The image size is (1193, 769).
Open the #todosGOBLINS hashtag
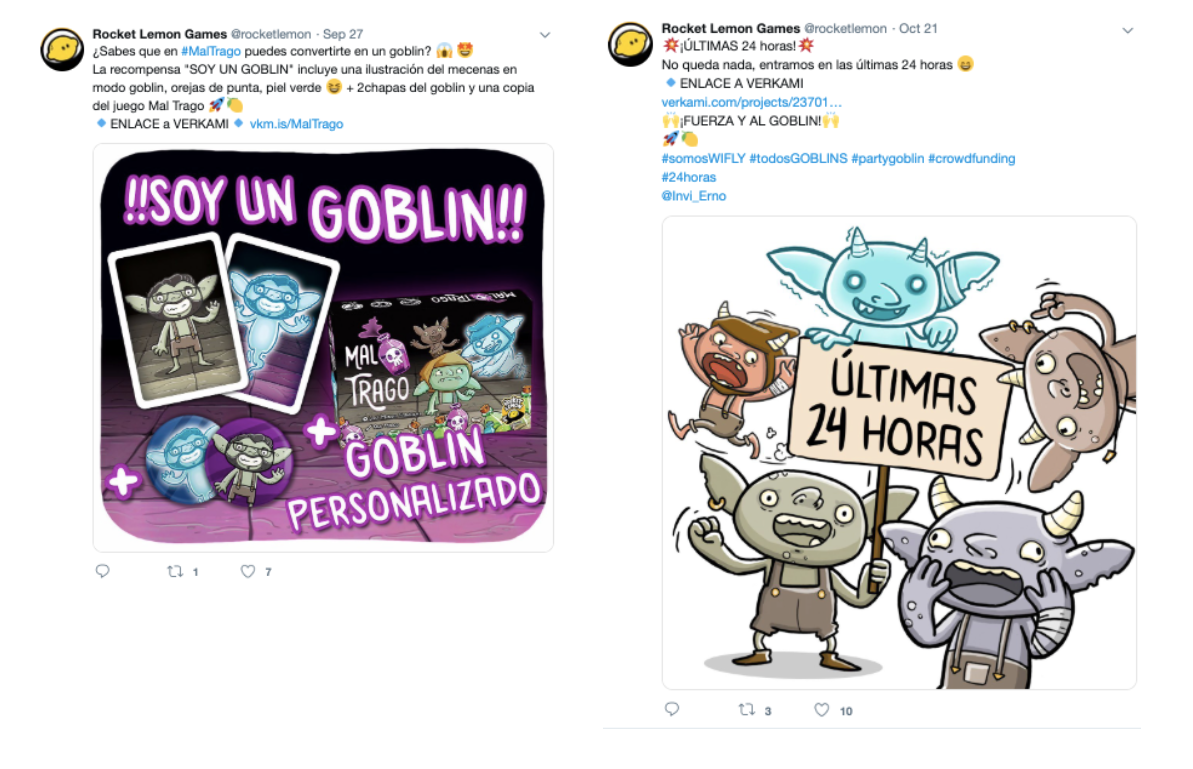[798, 158]
